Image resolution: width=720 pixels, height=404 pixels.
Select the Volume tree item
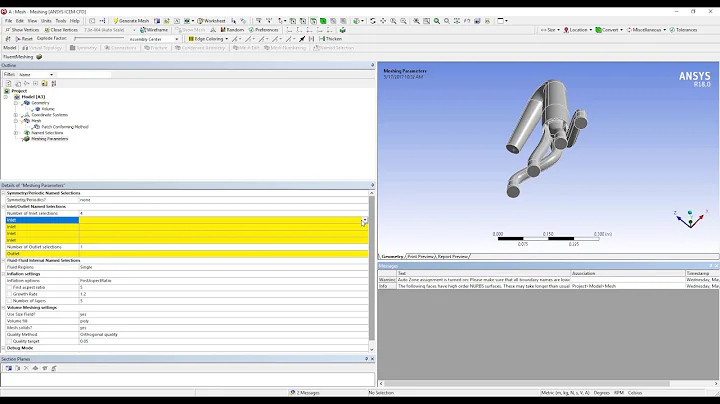tap(48, 109)
